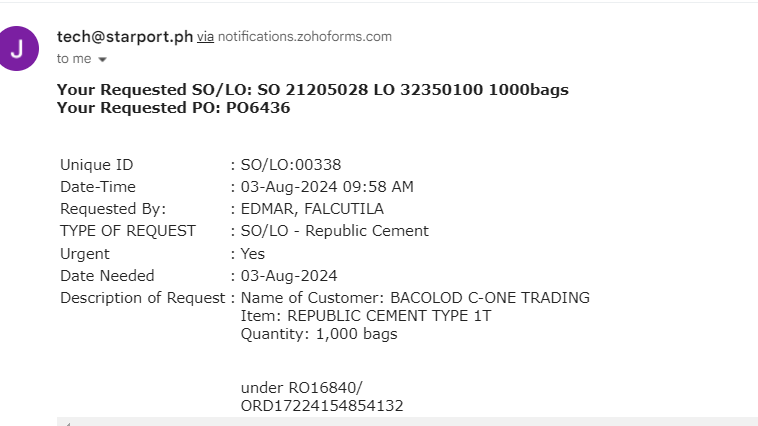Click the "SO/LO - Republic Cement" request type
This screenshot has width=758, height=426.
pos(334,231)
